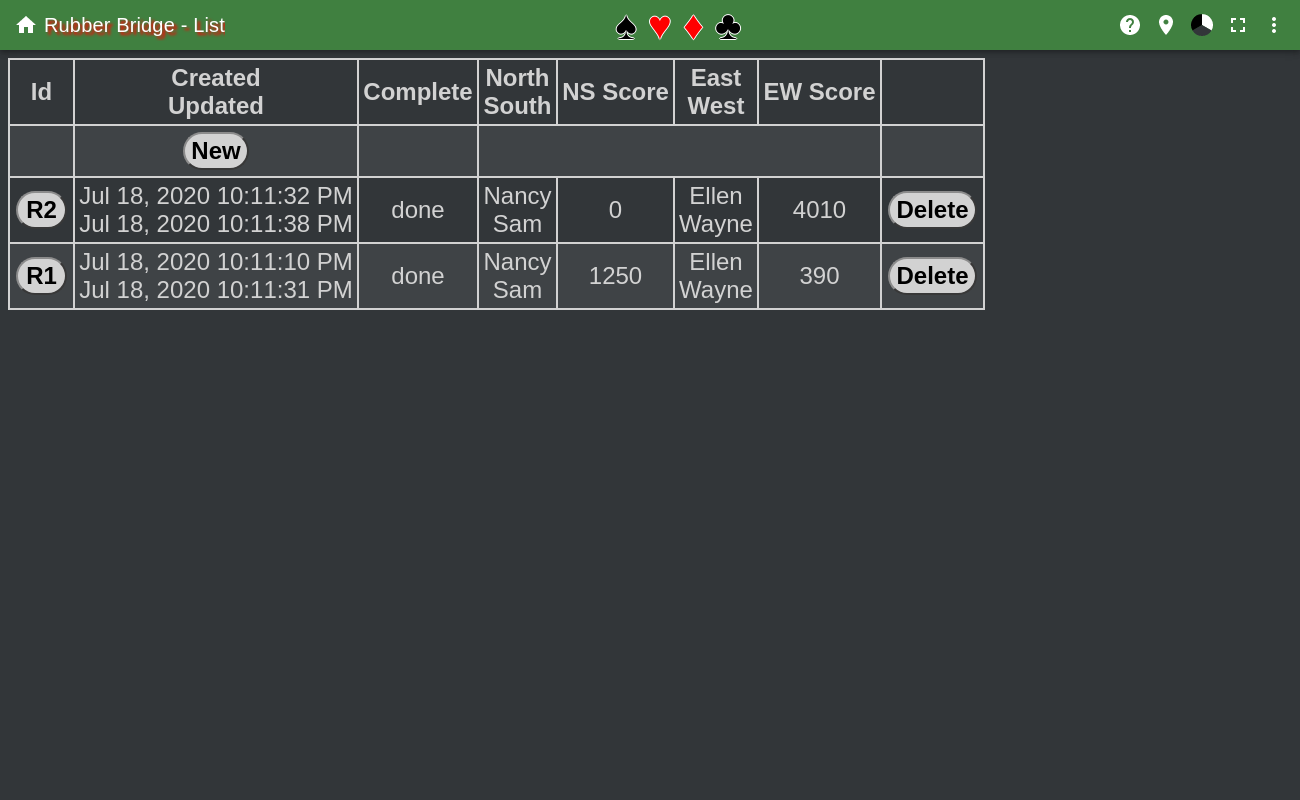Click the Created Updated column header
The image size is (1300, 800).
tap(216, 92)
